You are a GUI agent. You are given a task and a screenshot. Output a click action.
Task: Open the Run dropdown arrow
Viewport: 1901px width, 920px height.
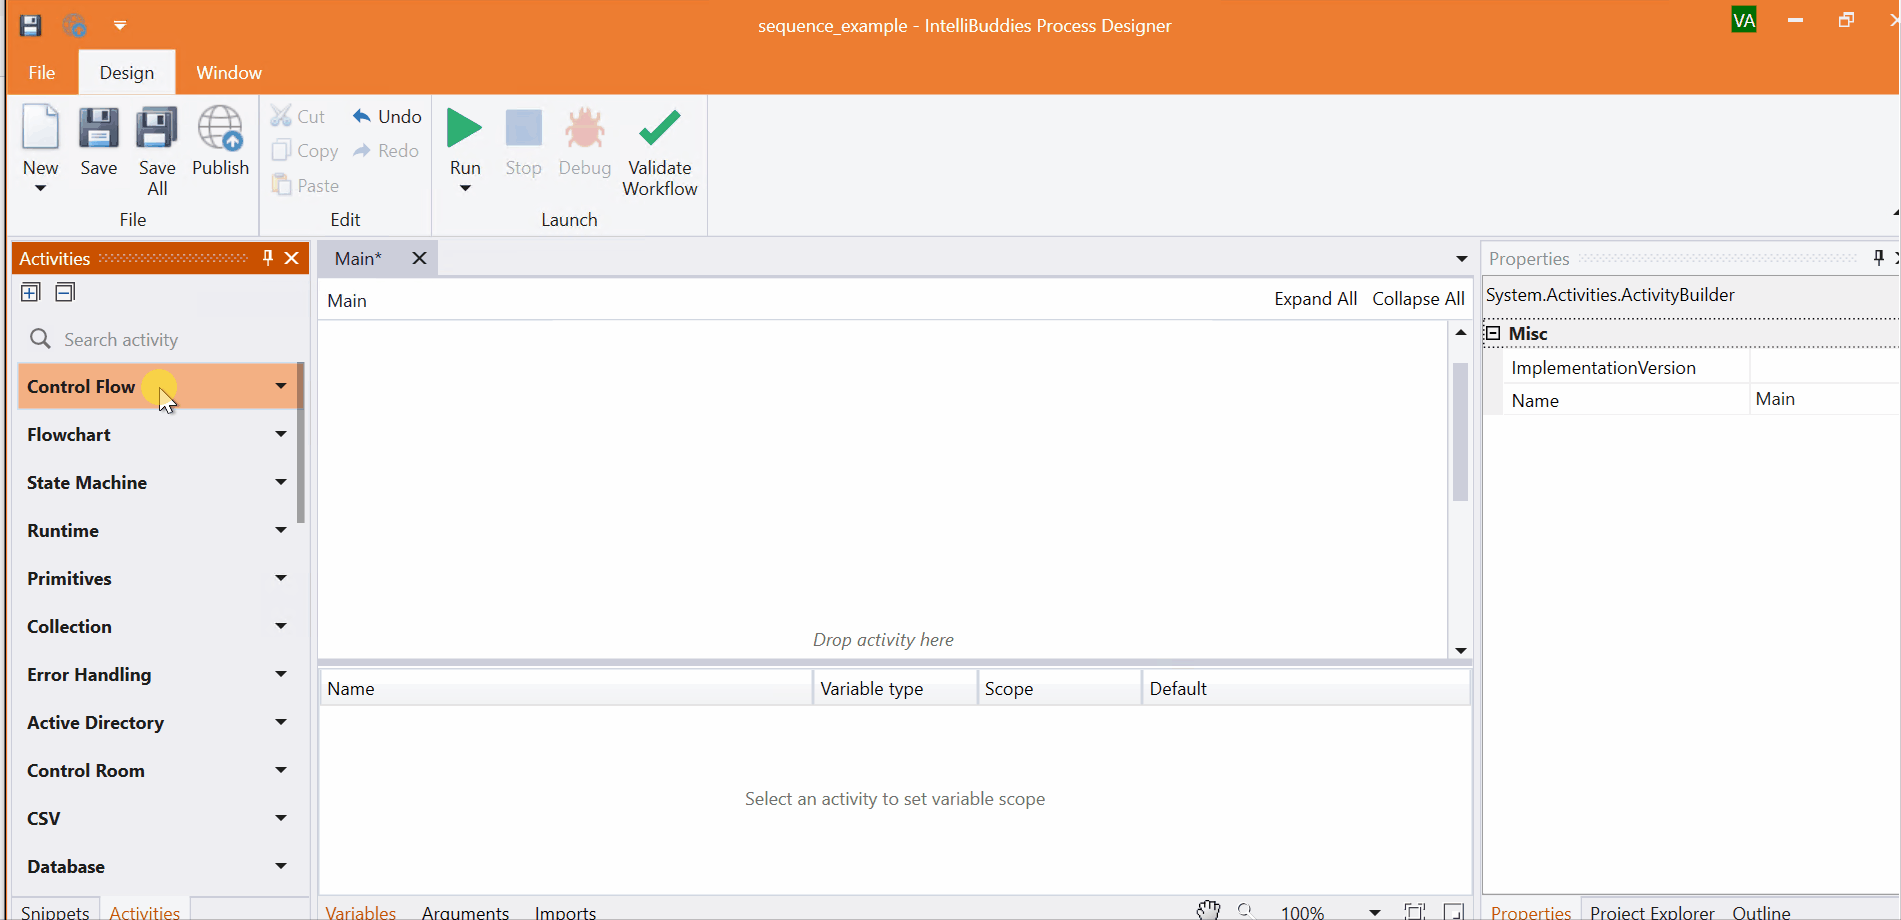point(465,188)
